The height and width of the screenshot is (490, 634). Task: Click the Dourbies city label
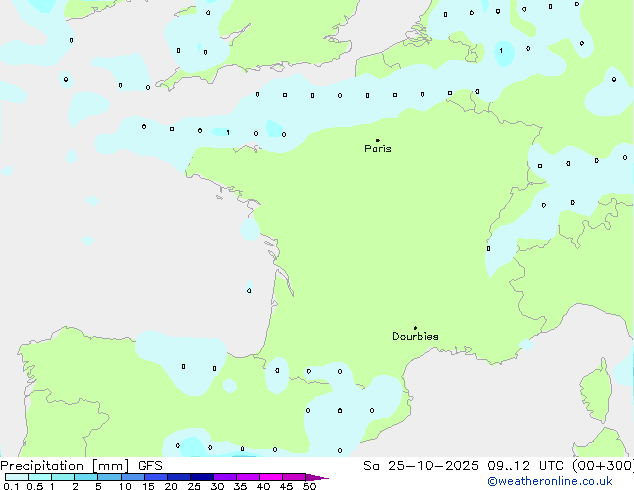(x=415, y=336)
